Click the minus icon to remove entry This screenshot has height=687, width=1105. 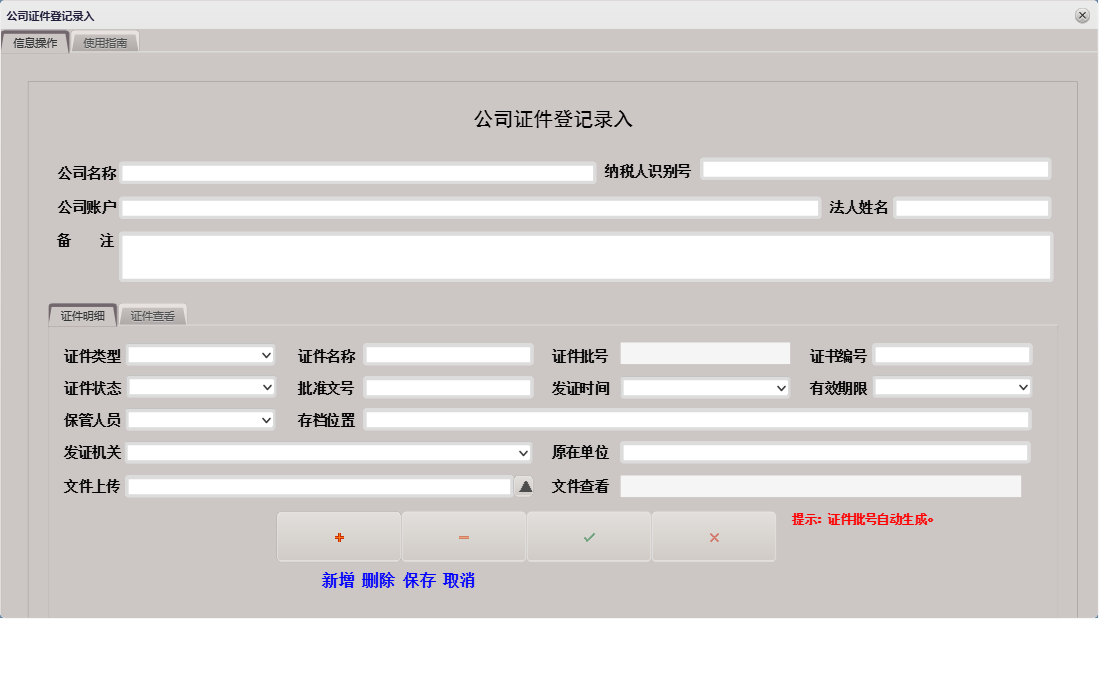pos(463,536)
